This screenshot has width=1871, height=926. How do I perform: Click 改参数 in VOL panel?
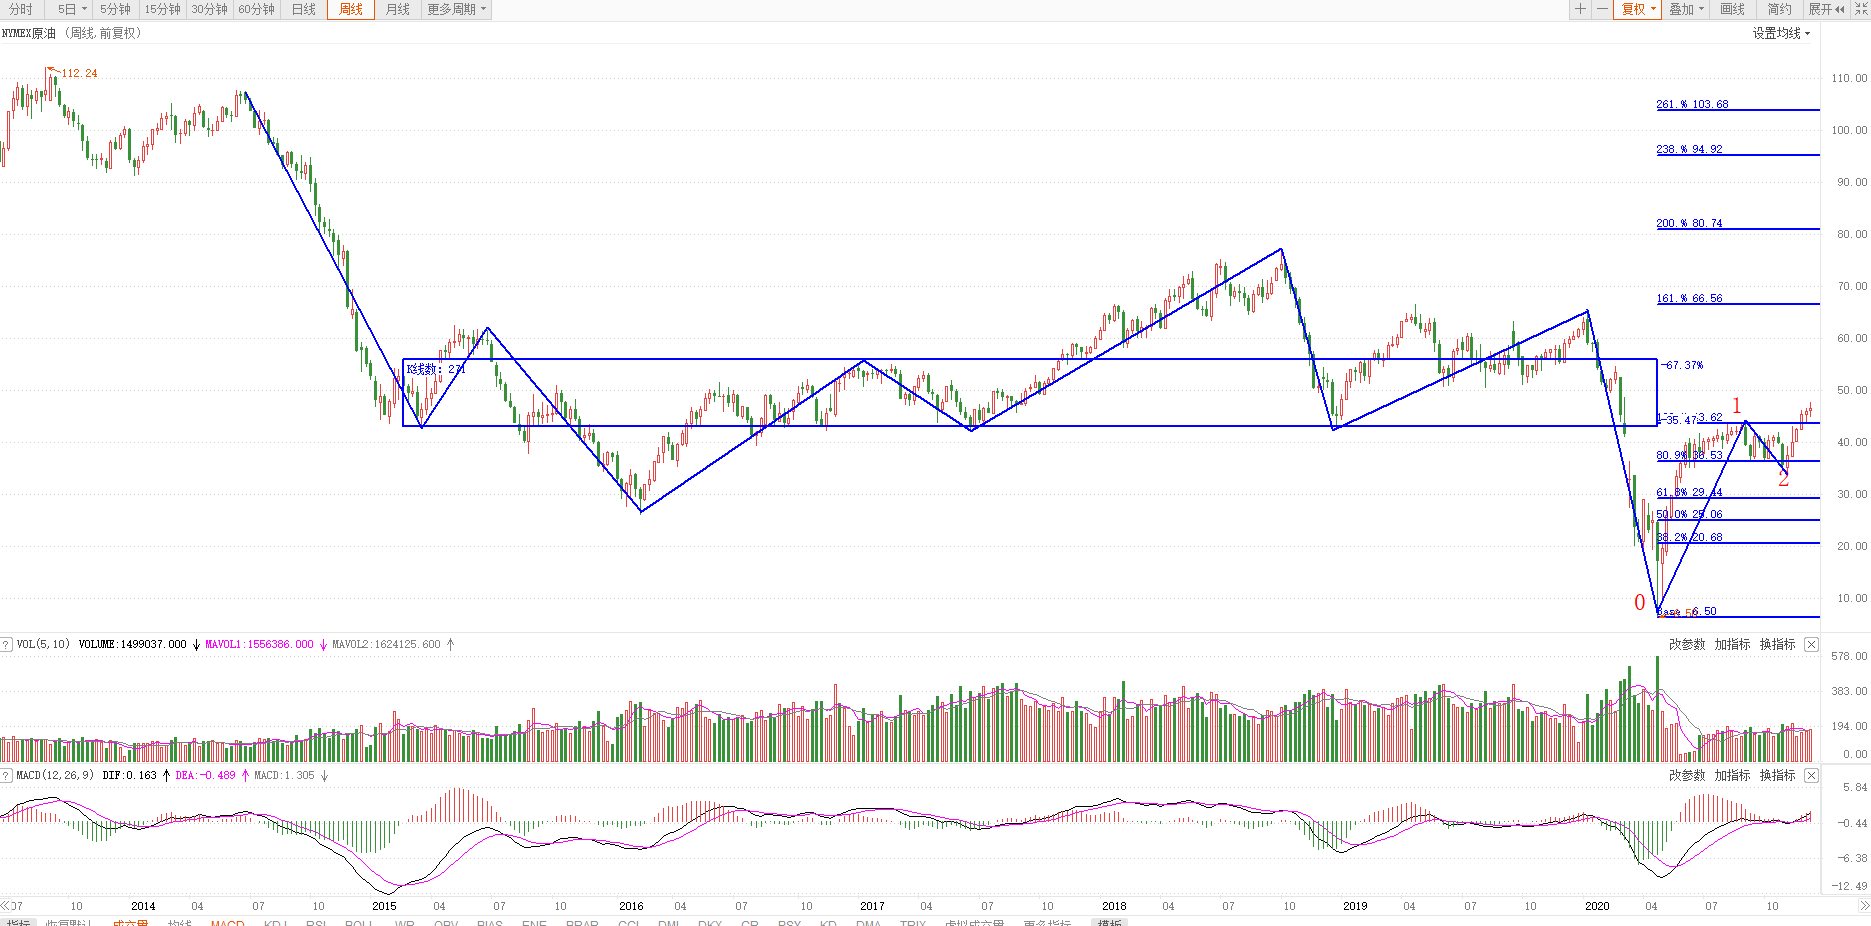[x=1687, y=645]
